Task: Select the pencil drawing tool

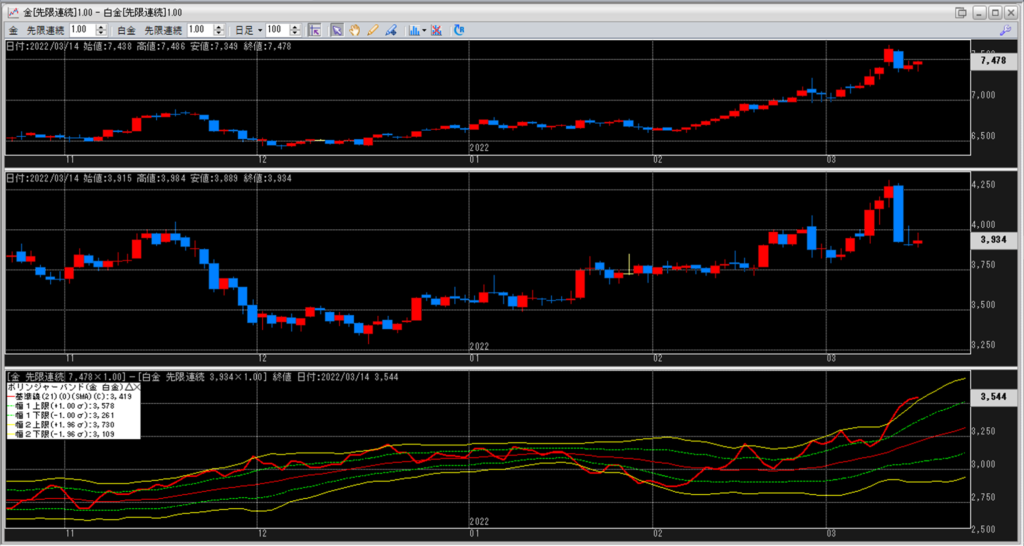Action: [x=372, y=30]
